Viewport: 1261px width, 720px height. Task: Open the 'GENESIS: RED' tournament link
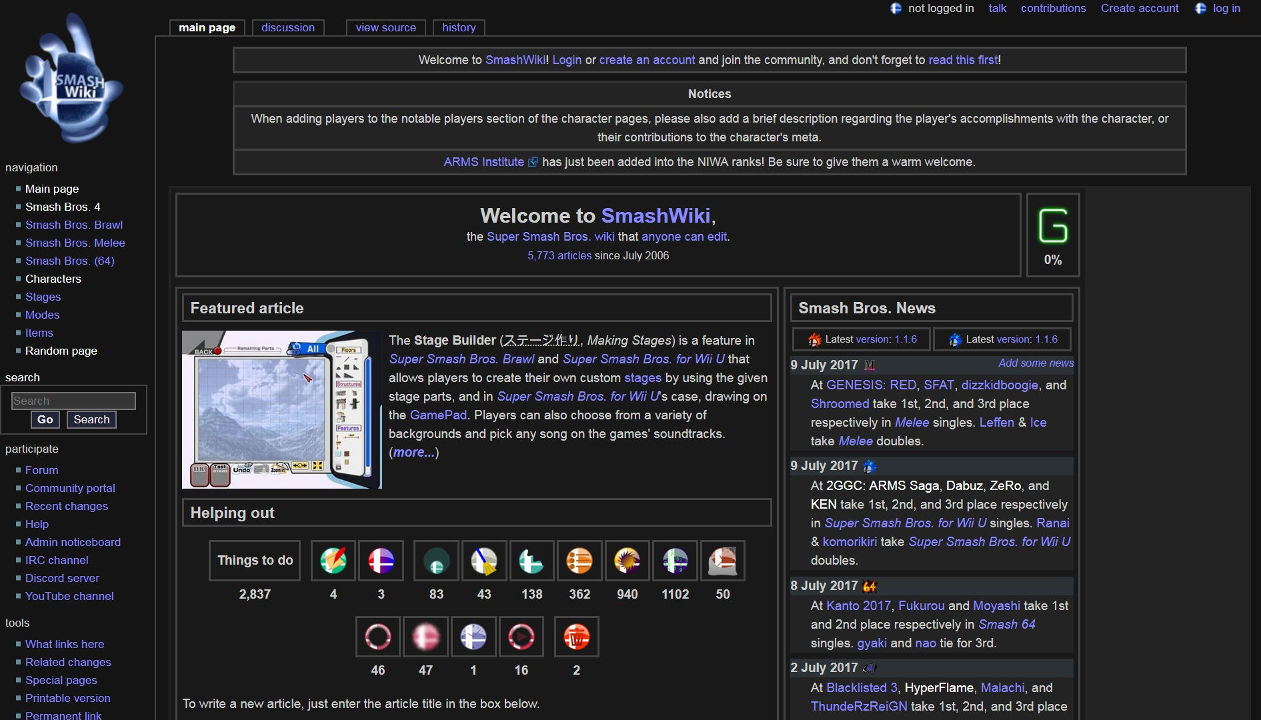pos(871,385)
